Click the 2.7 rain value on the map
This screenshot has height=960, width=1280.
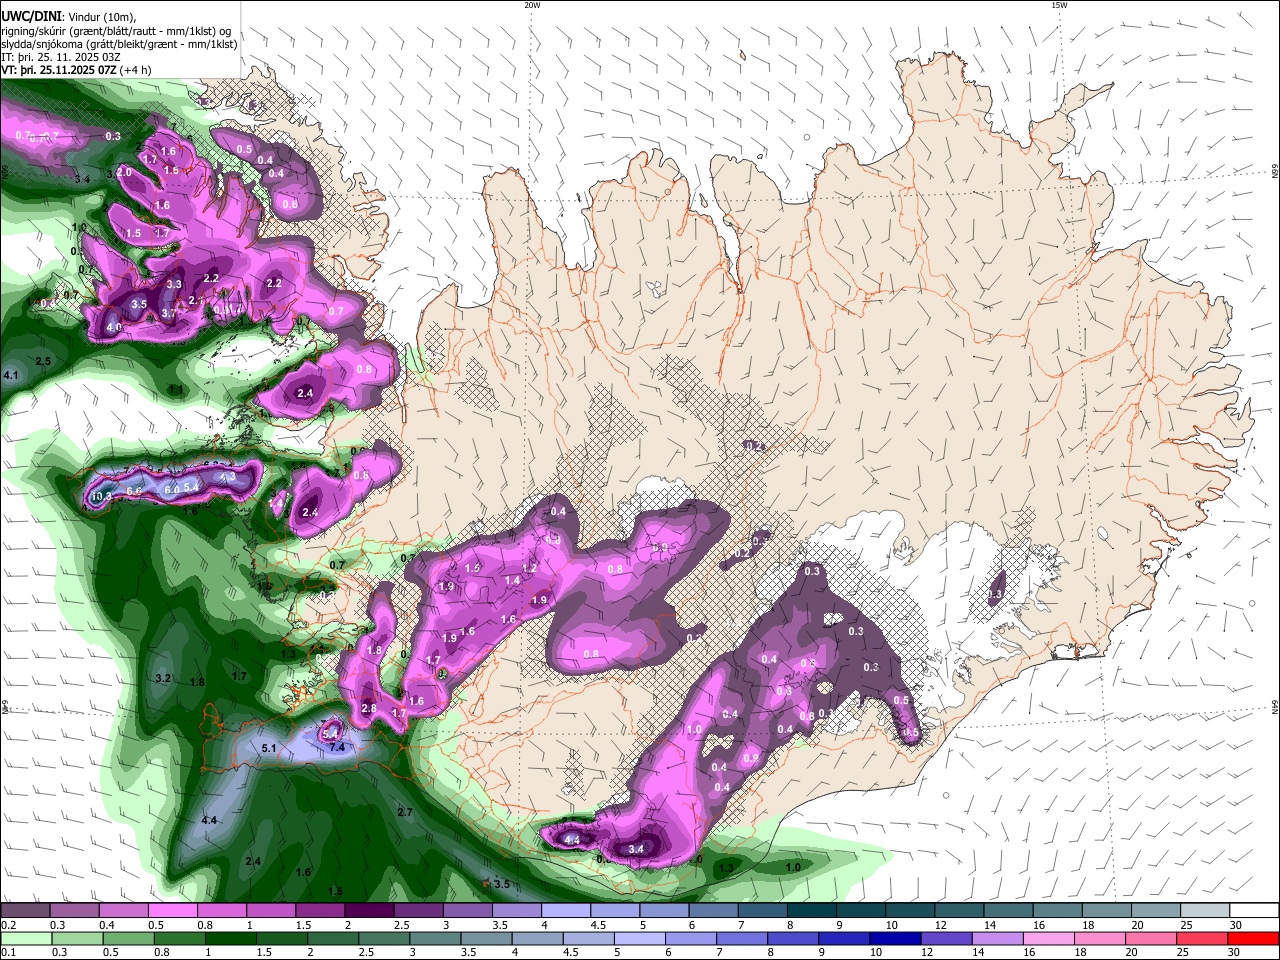point(405,812)
